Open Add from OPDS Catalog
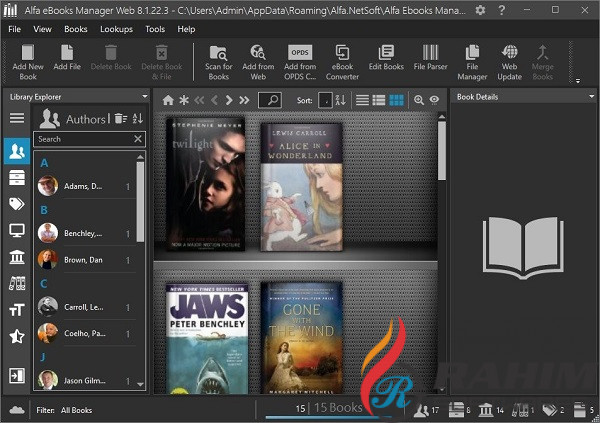 (x=300, y=62)
